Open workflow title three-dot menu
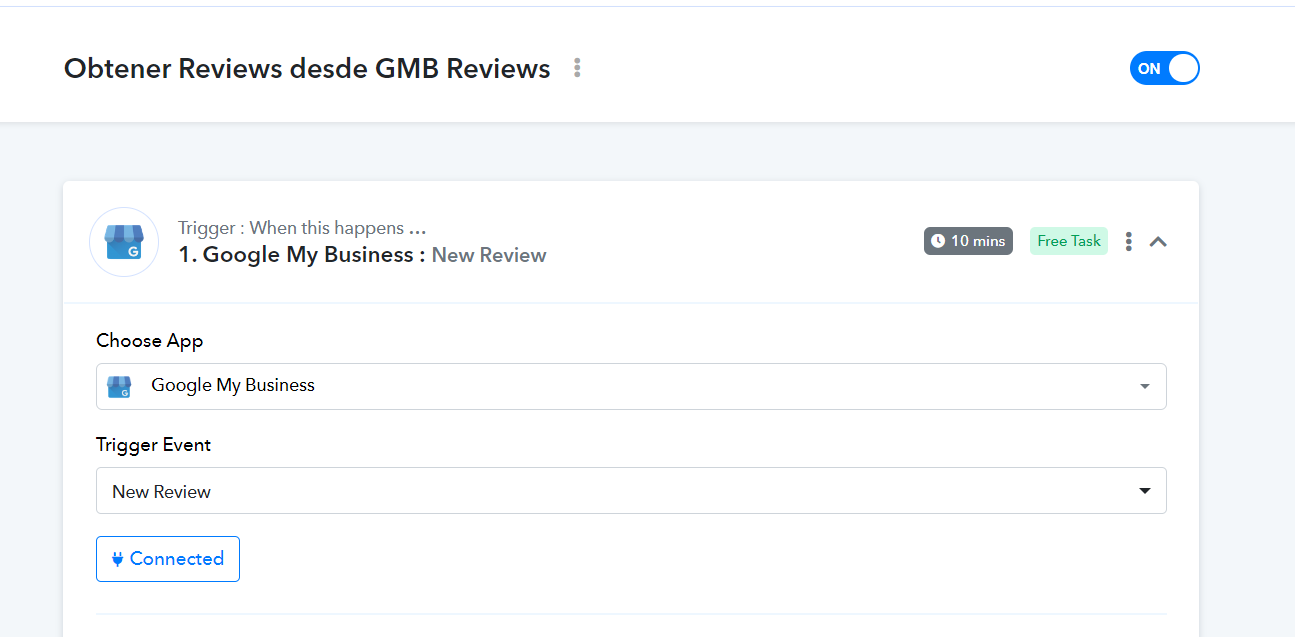This screenshot has height=637, width=1295. point(577,68)
